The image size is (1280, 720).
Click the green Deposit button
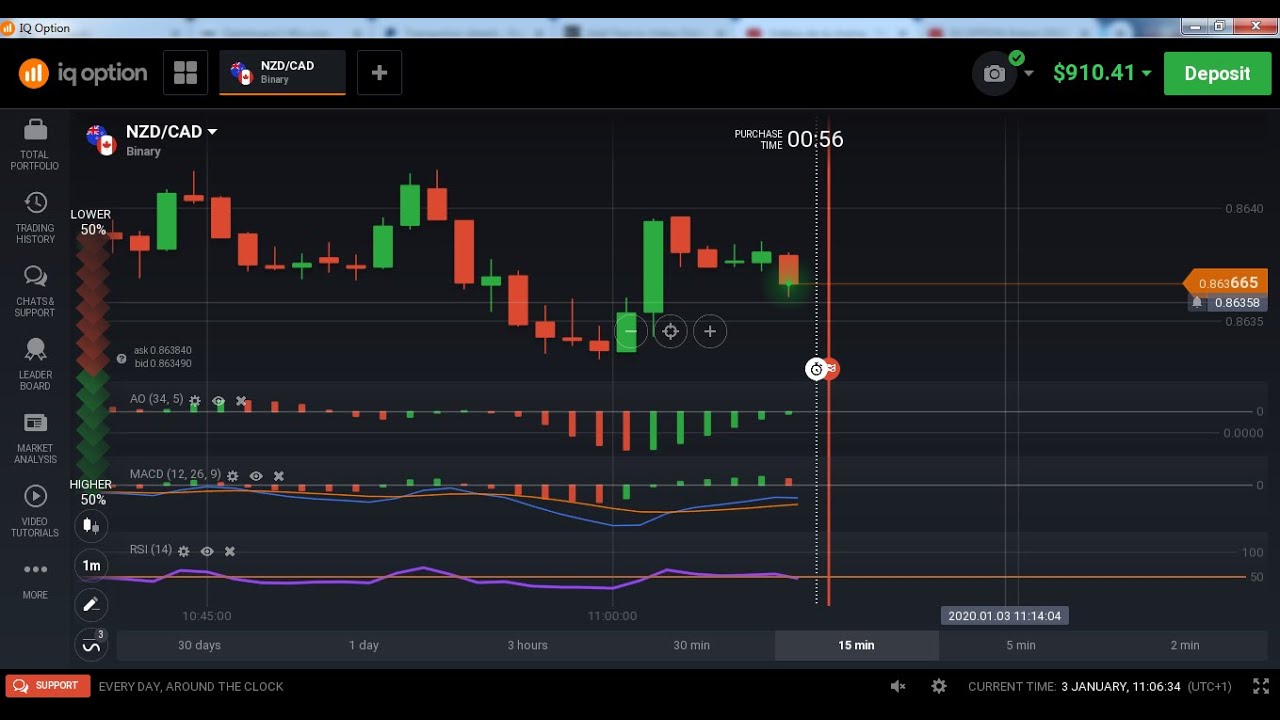pyautogui.click(x=1217, y=74)
